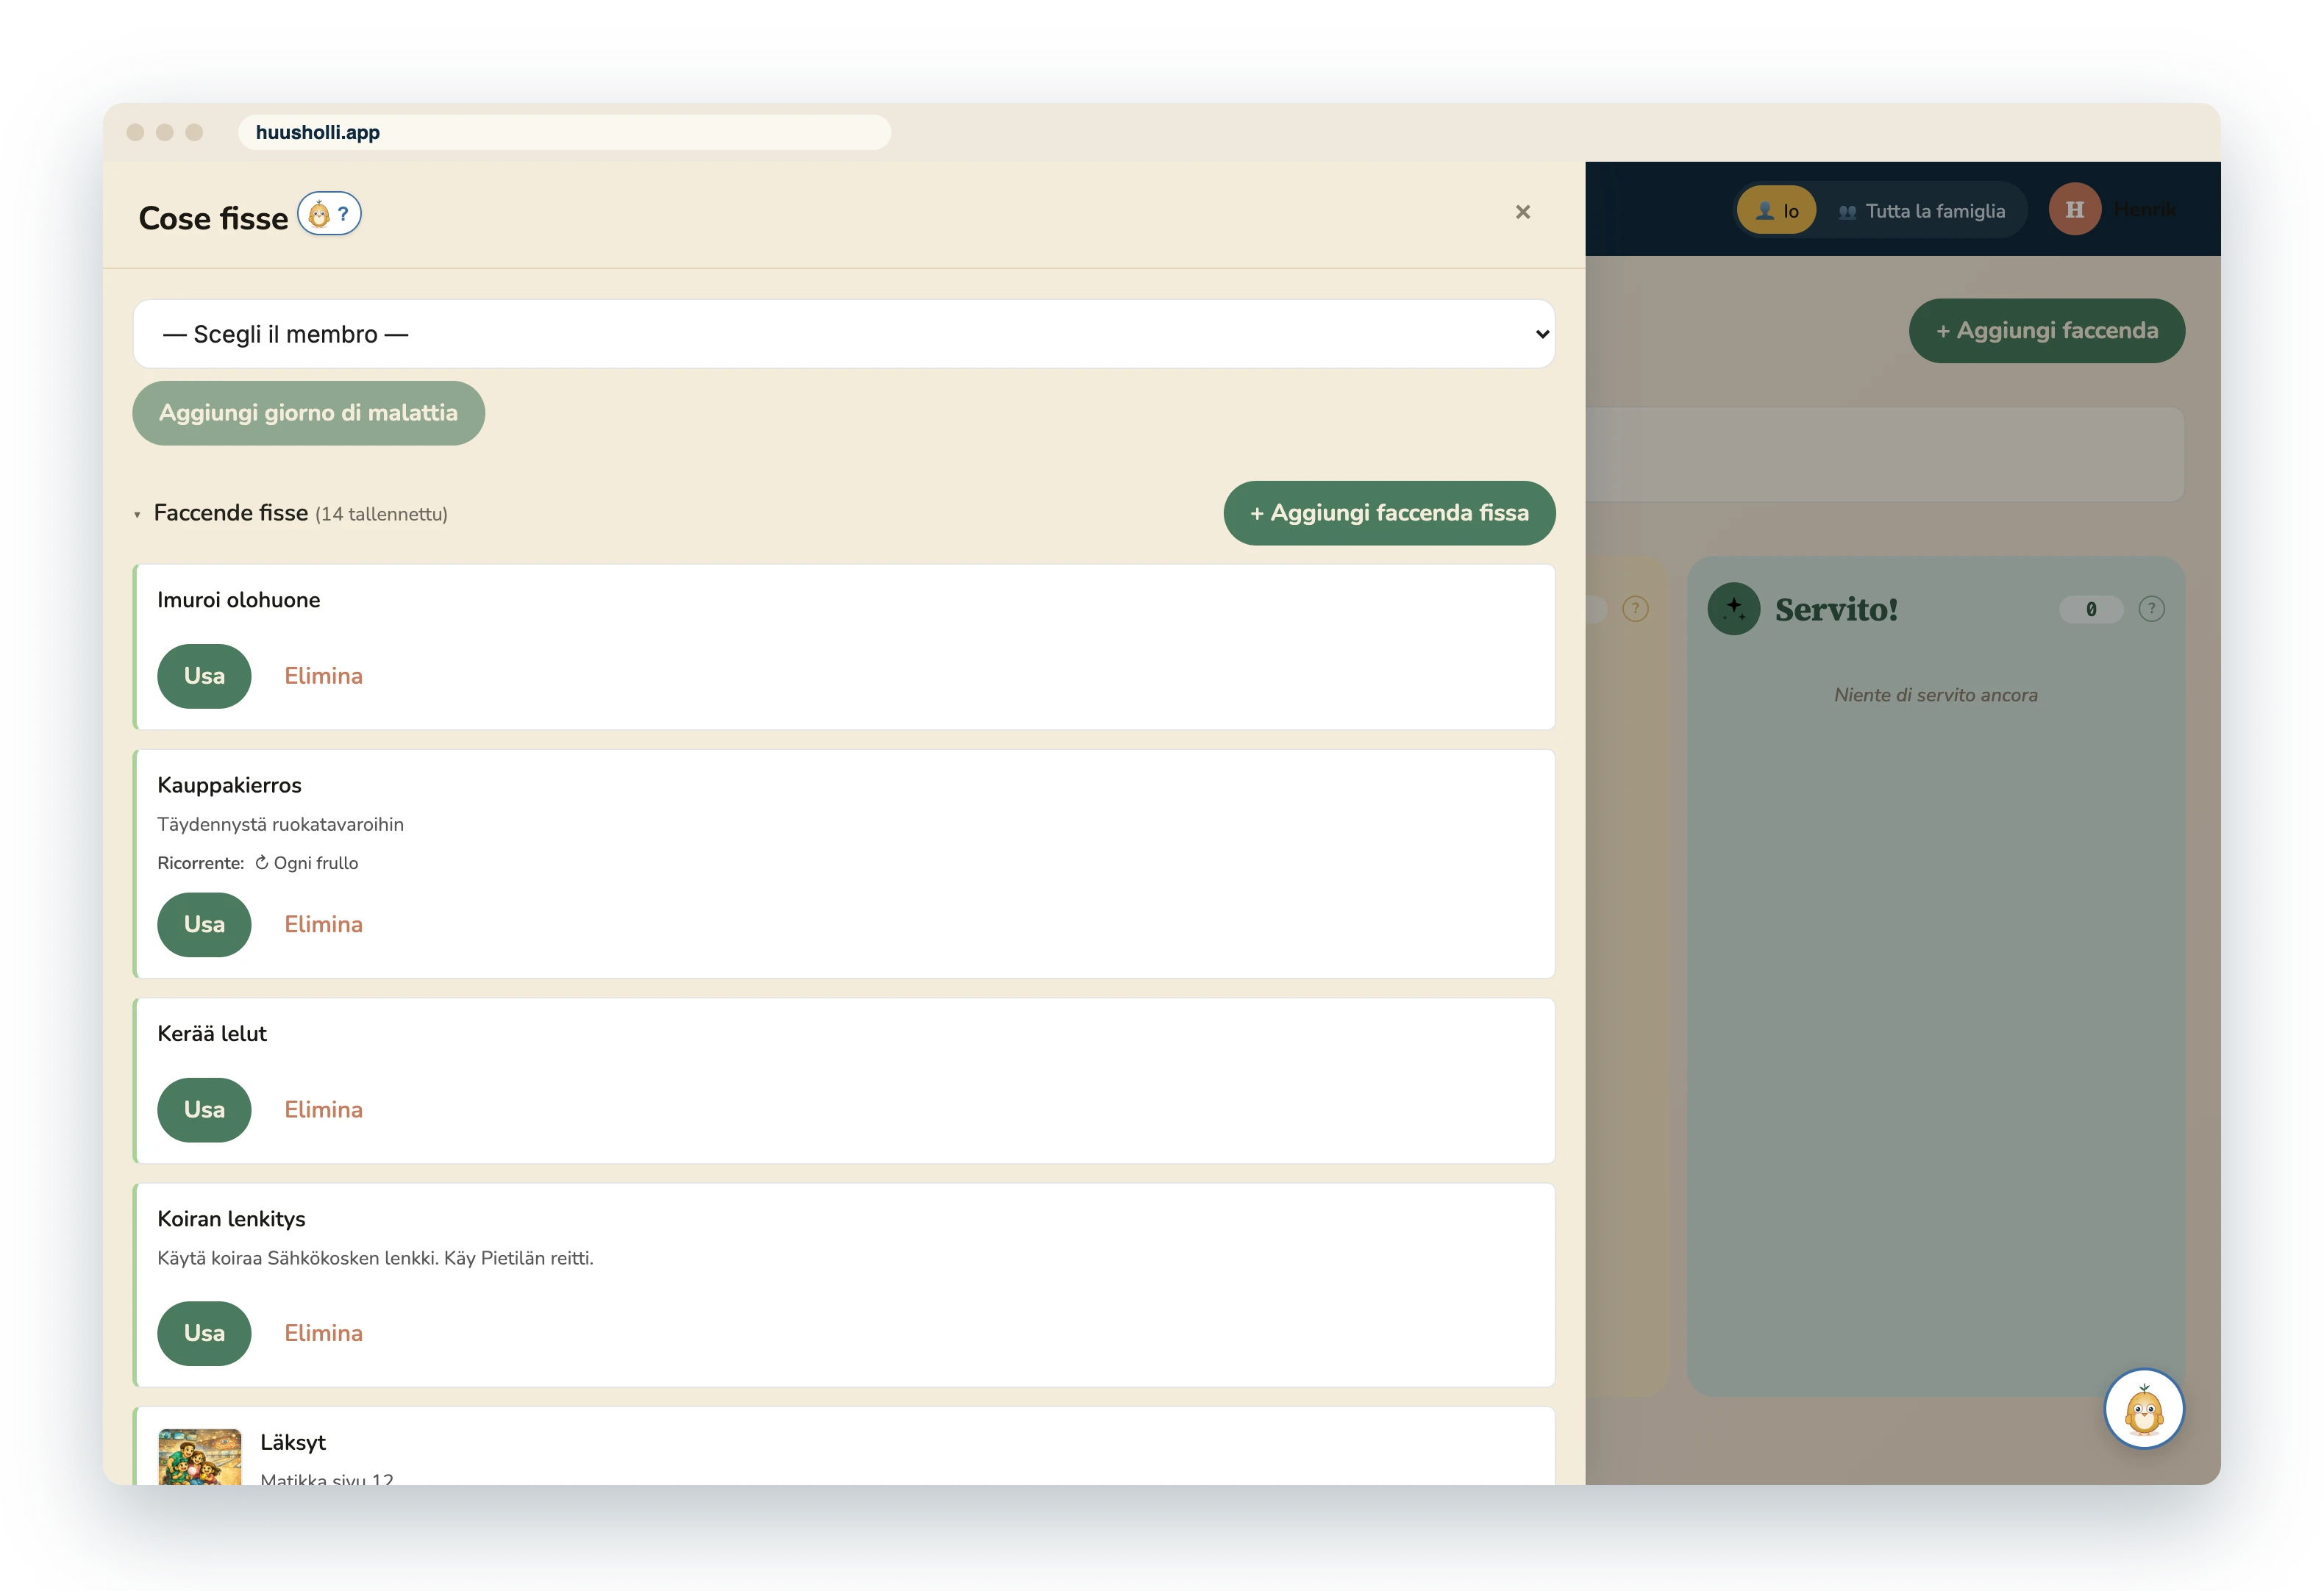Click the Imuroi olohuone title
The image size is (2324, 1591).
[239, 600]
